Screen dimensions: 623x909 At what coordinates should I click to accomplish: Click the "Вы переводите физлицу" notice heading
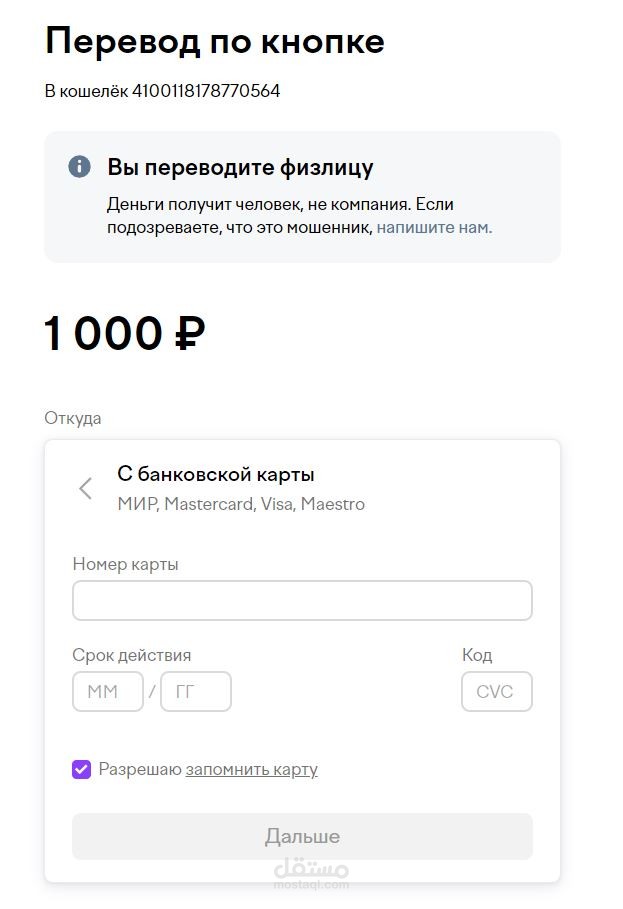click(240, 167)
